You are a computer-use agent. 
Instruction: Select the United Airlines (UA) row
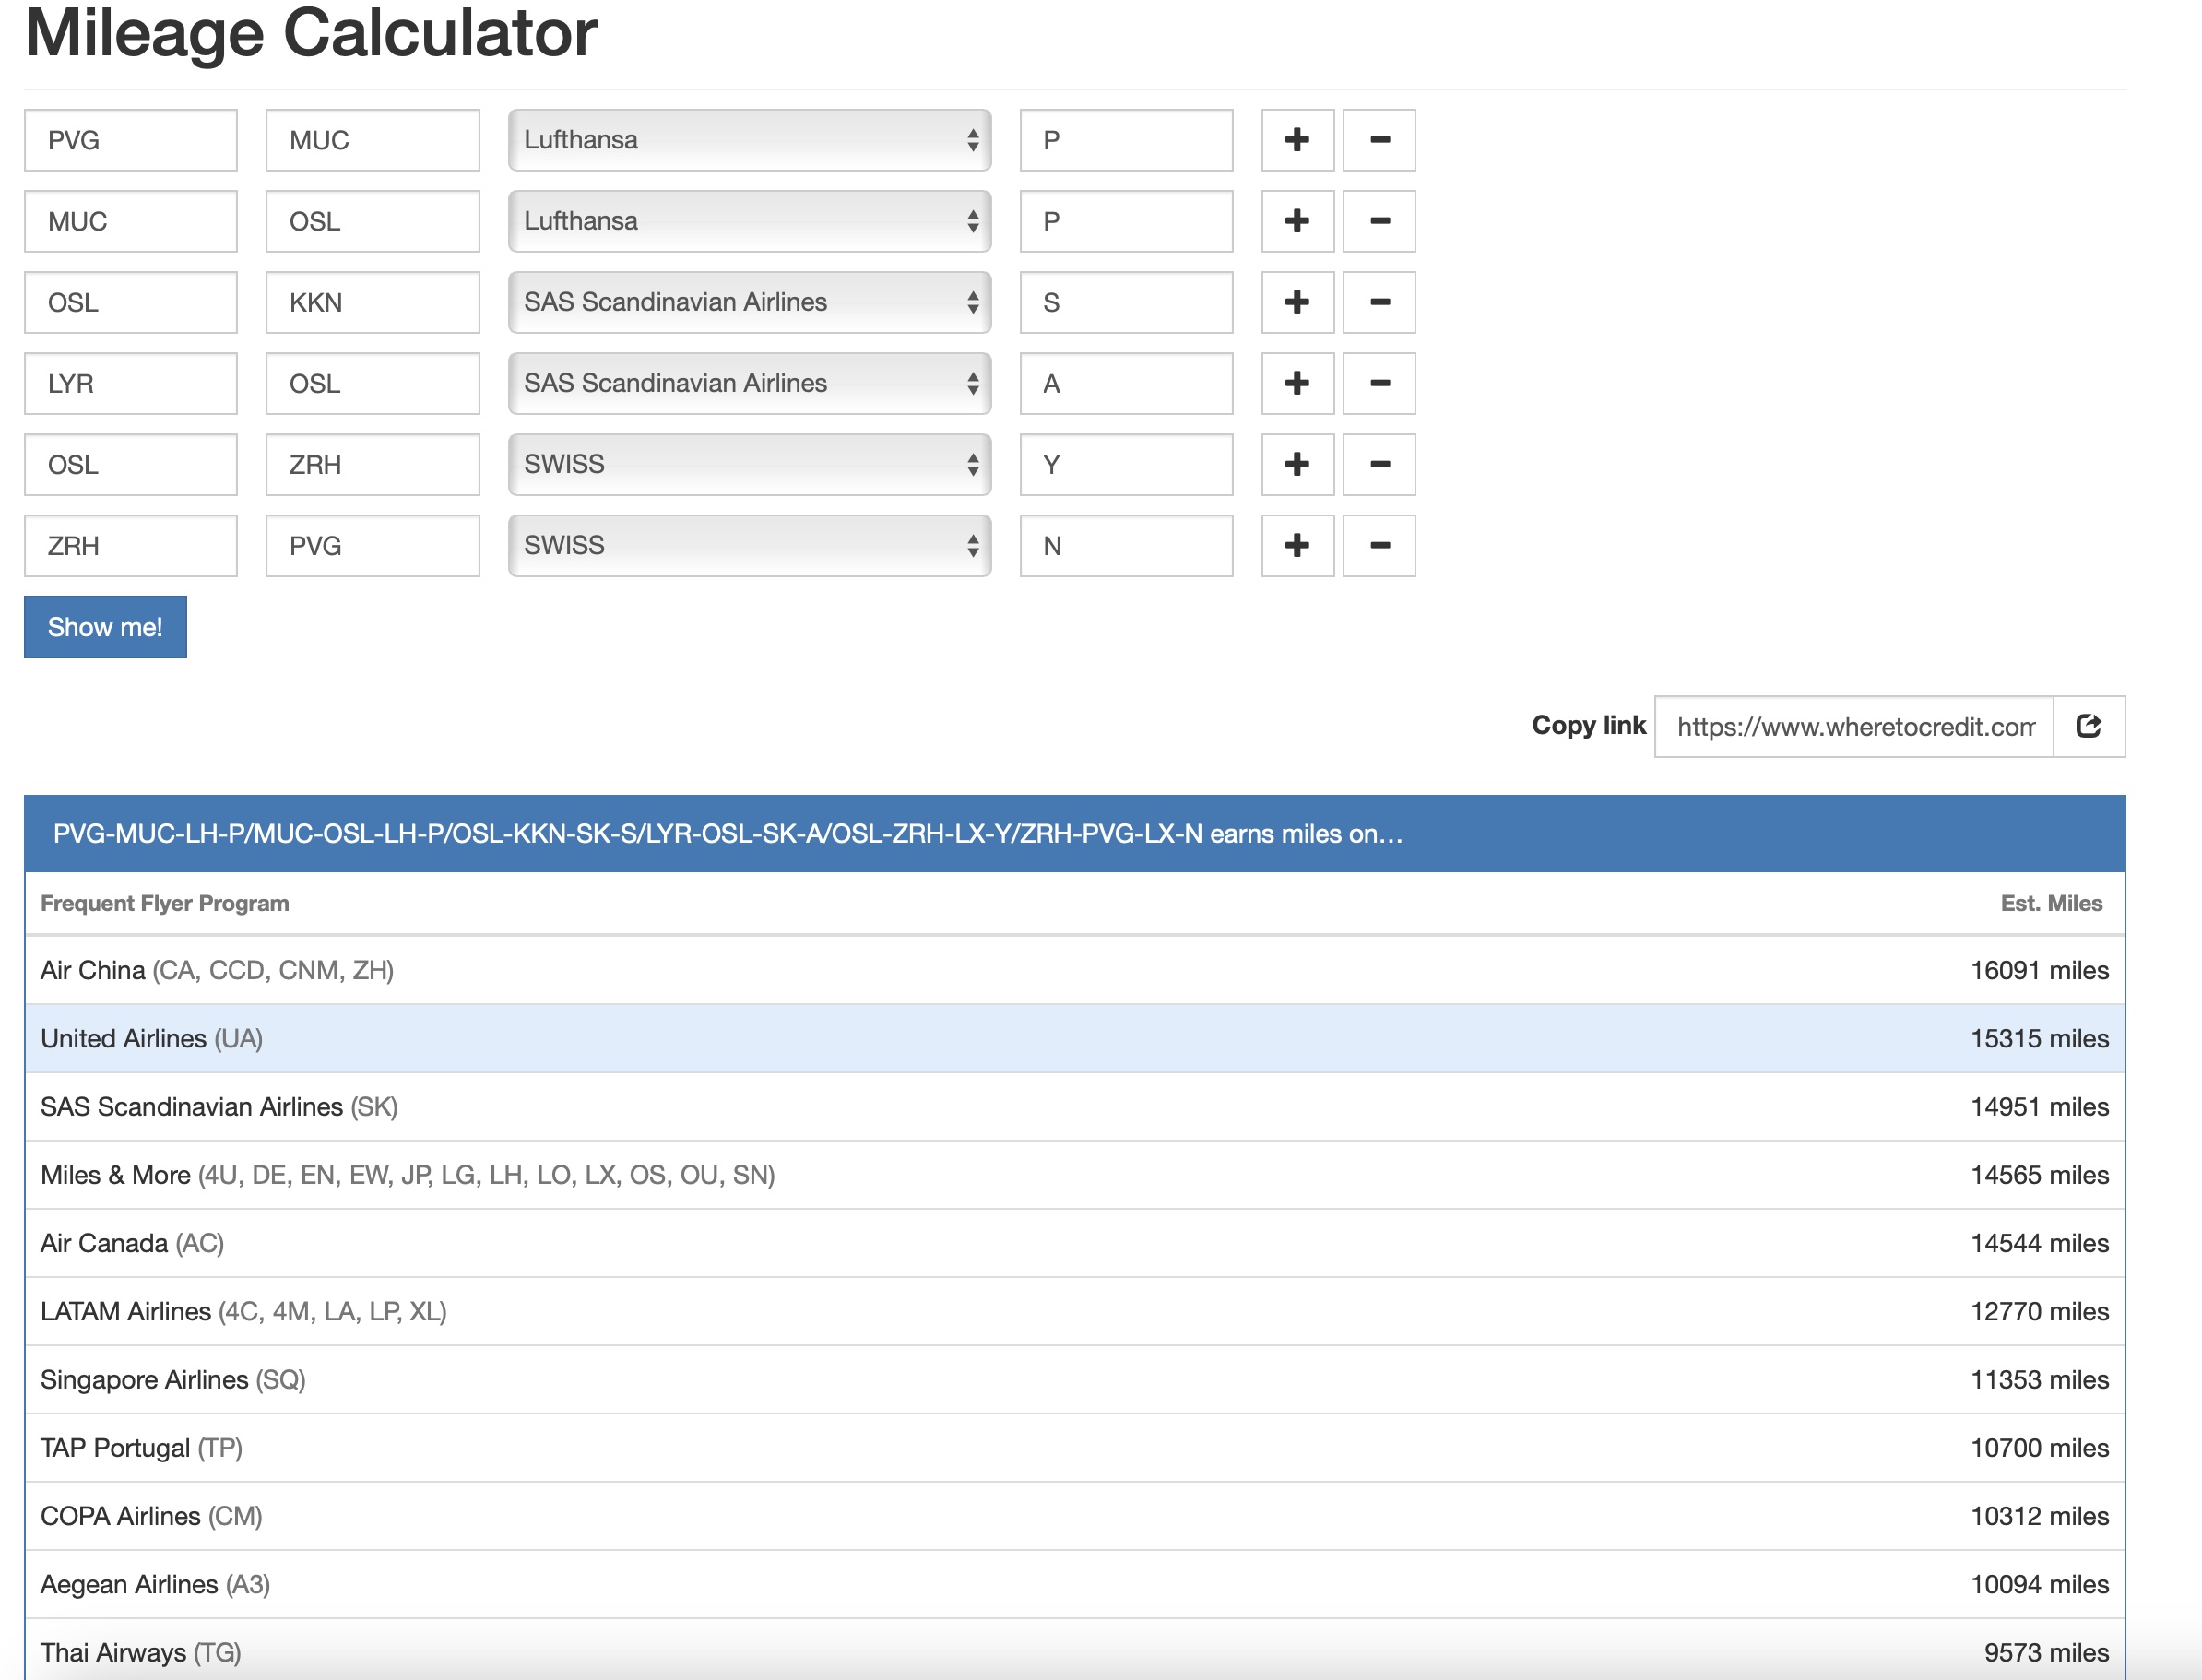pos(1075,1038)
